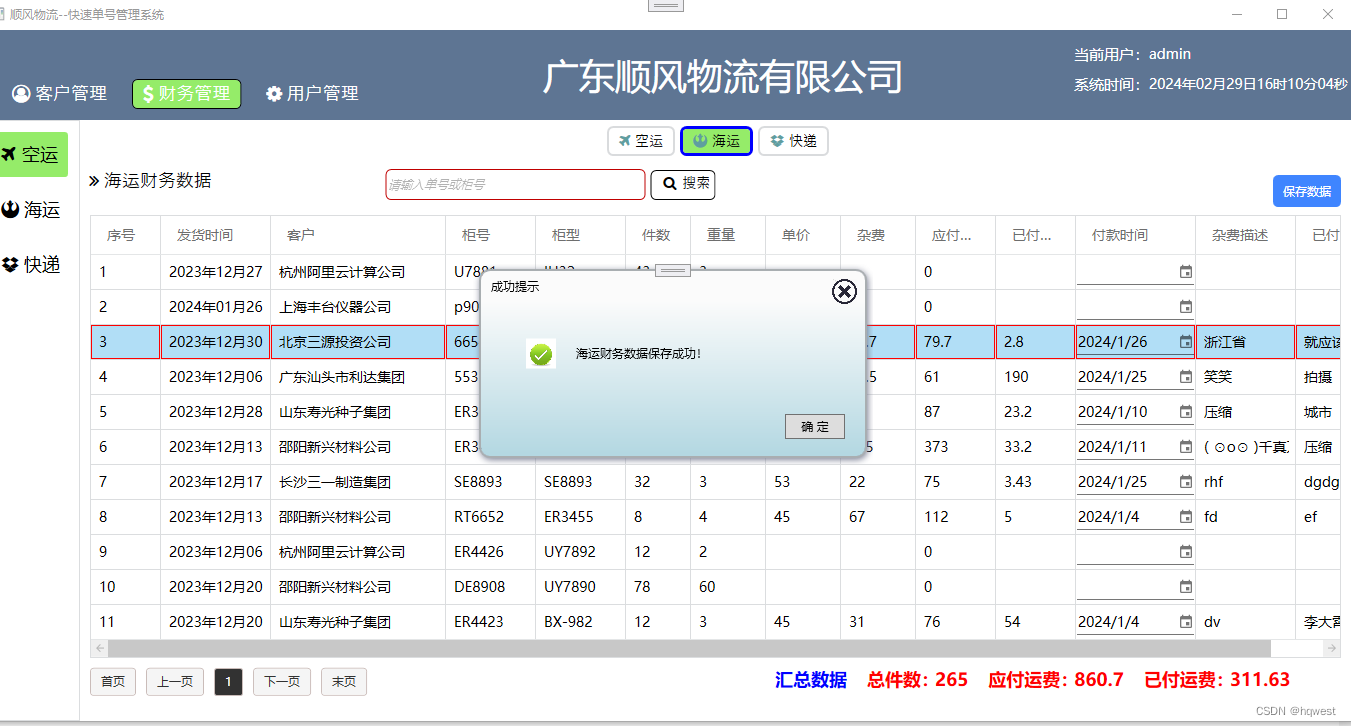Image resolution: width=1351 pixels, height=726 pixels.
Task: Close the 成功提示 dialog with the X icon
Action: [845, 291]
